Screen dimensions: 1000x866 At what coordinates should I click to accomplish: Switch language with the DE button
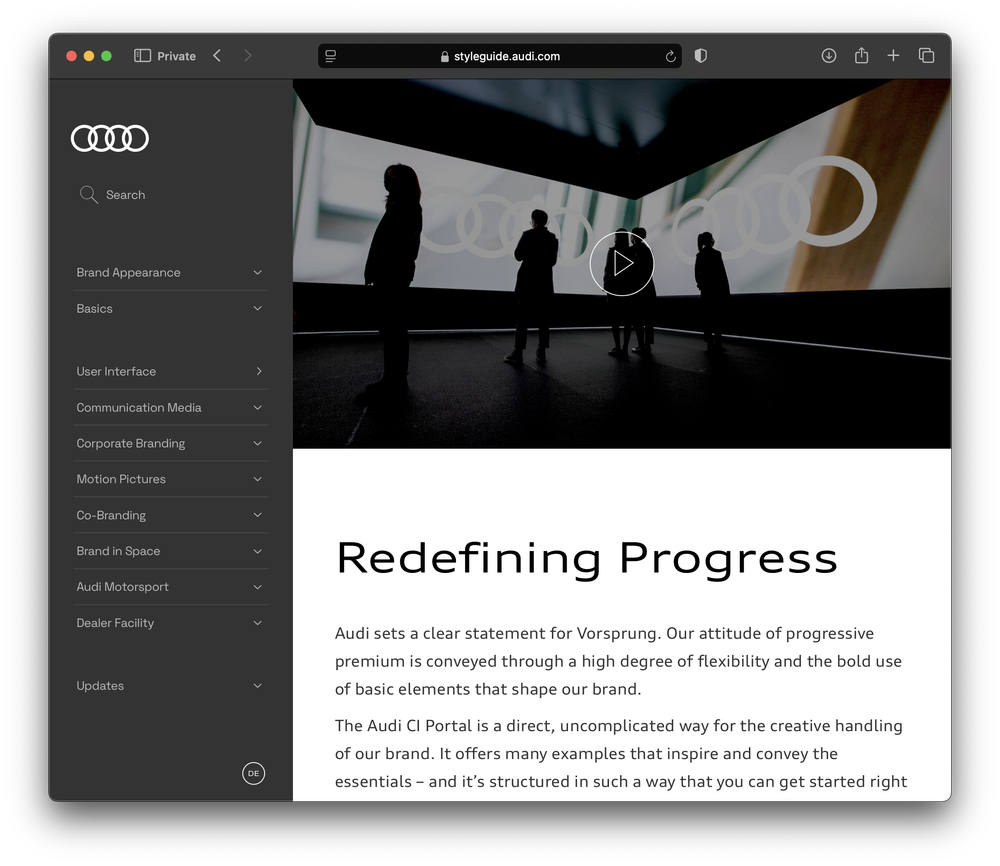click(x=253, y=773)
